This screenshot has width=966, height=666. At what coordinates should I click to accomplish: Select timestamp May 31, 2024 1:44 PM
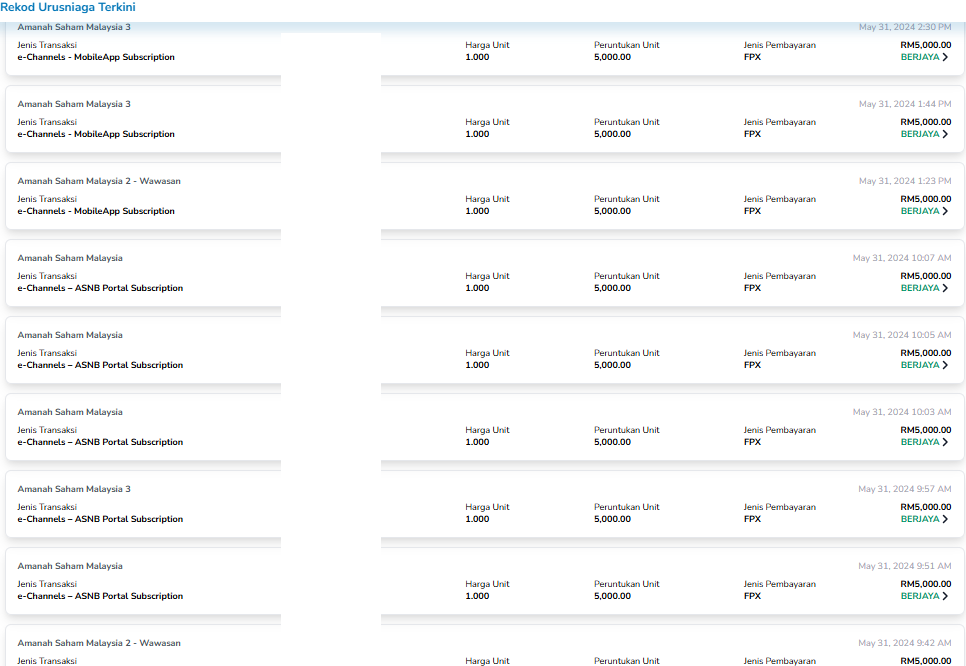click(x=905, y=104)
